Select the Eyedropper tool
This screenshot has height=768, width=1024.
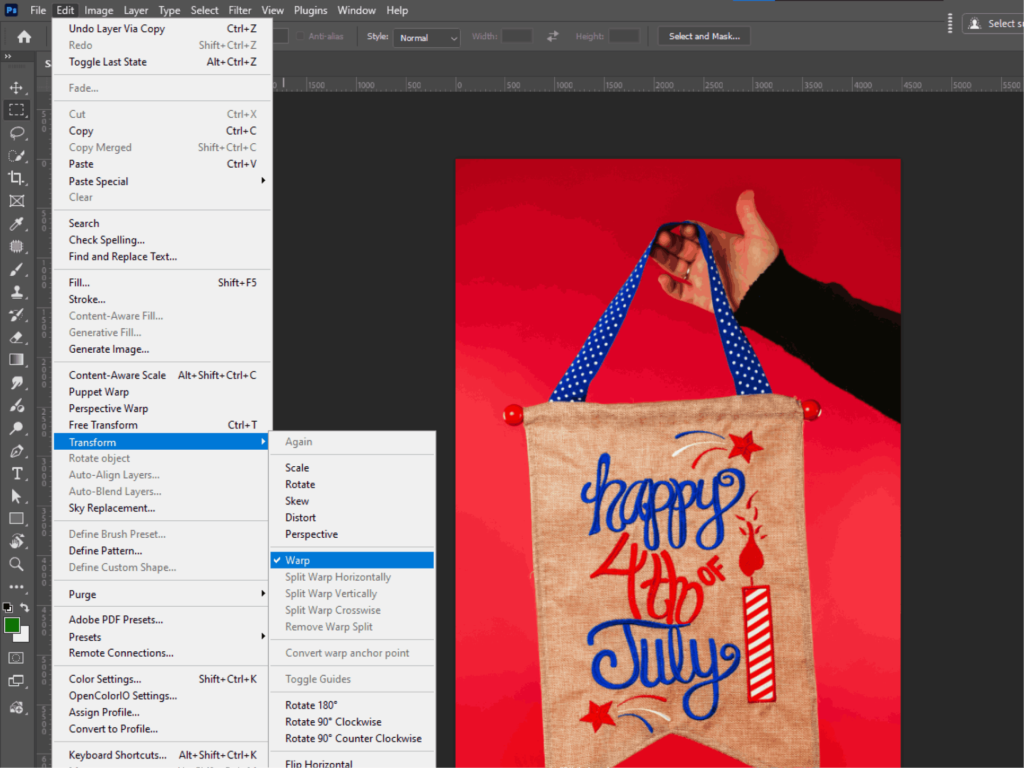(16, 224)
